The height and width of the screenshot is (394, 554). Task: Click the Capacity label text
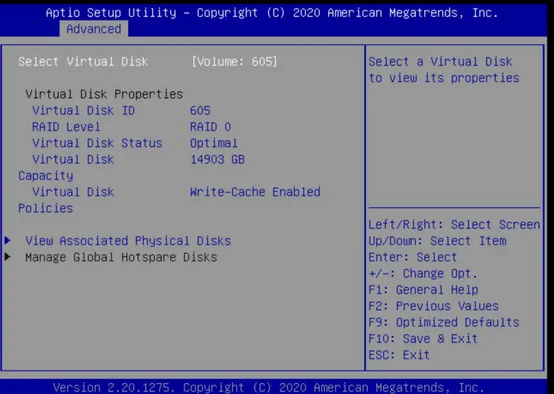click(x=46, y=176)
